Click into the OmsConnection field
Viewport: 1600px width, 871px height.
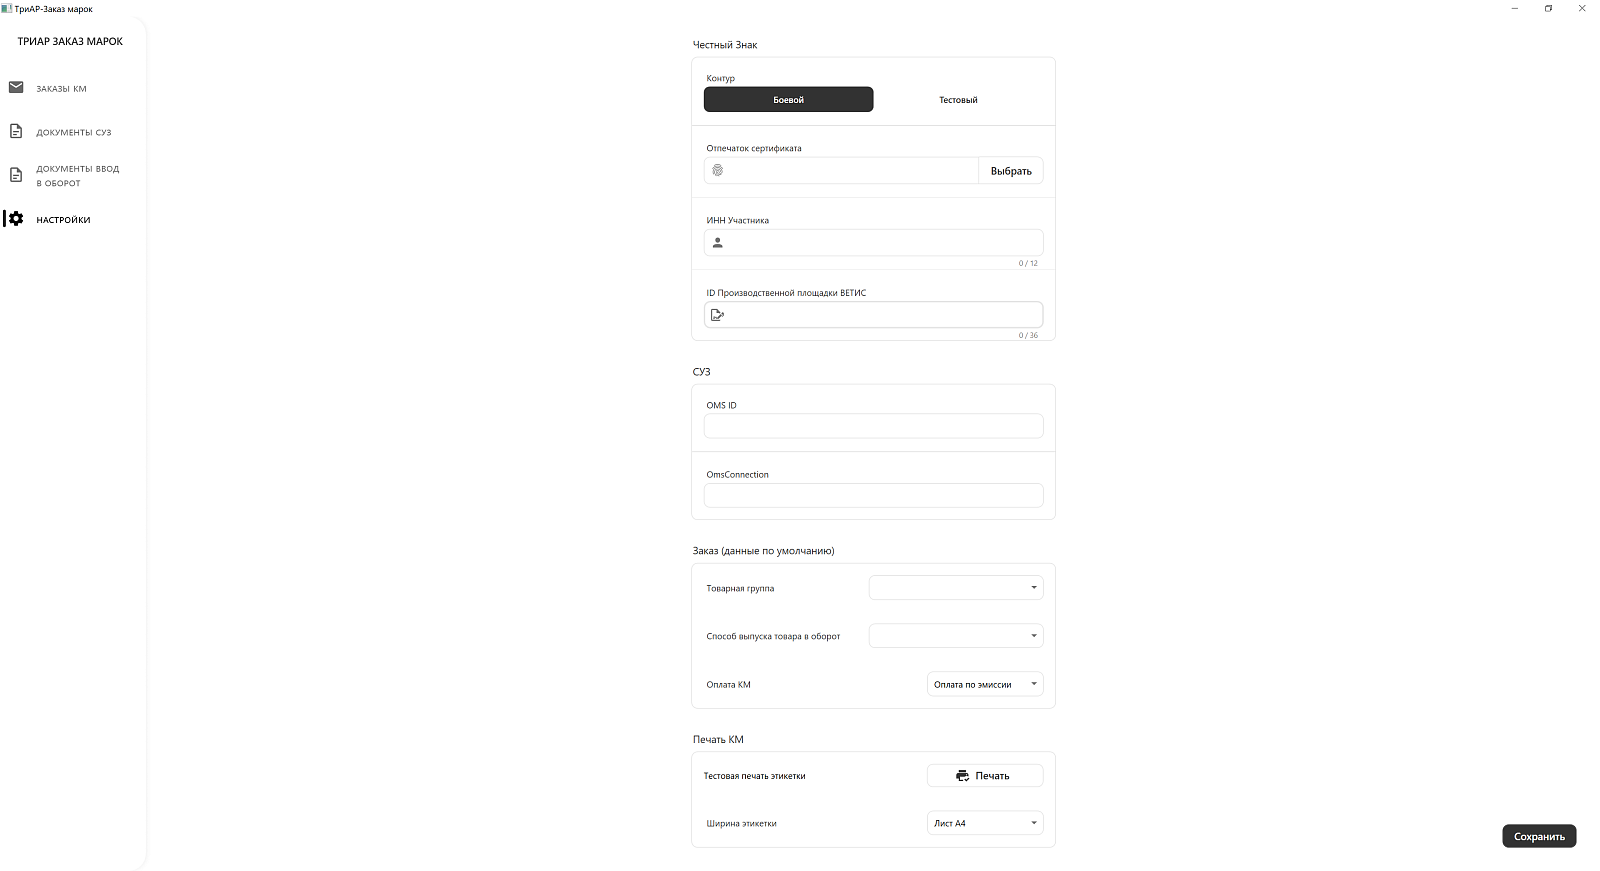[873, 495]
